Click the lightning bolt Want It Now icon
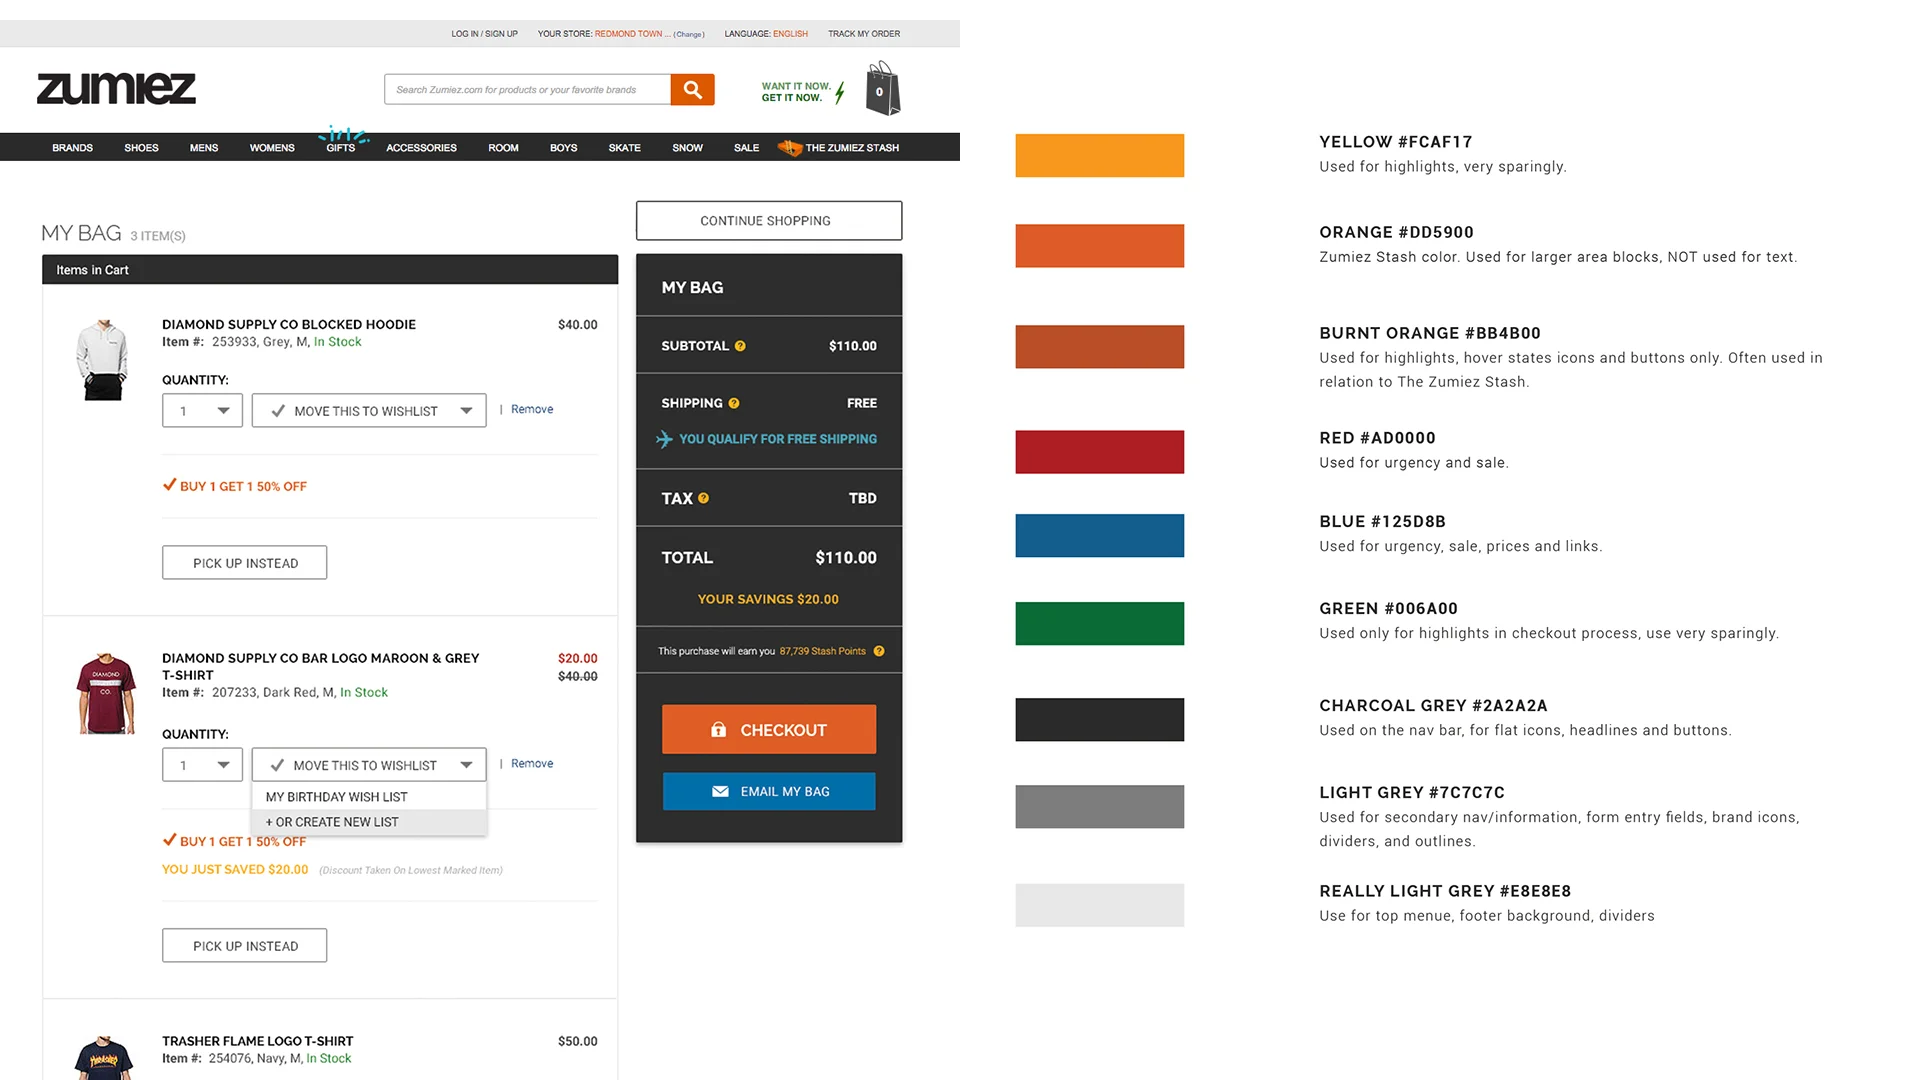The height and width of the screenshot is (1080, 1920). (840, 93)
